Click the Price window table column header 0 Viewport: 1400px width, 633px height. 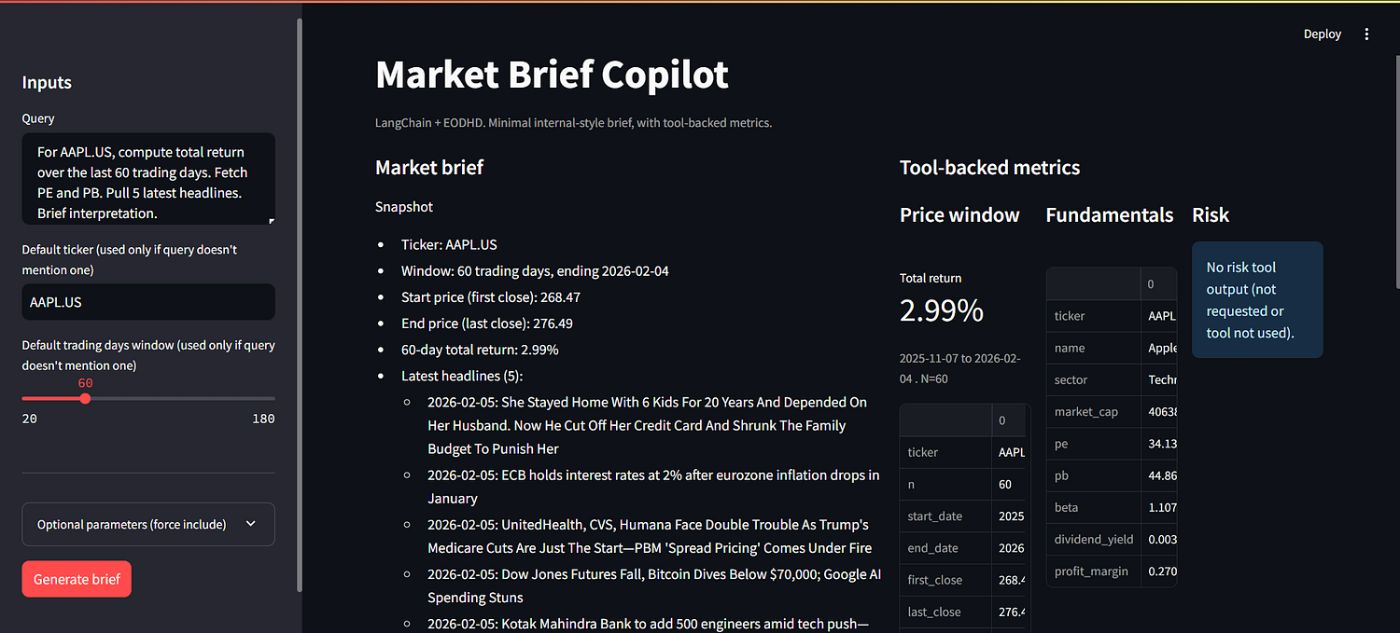[x=1003, y=420]
